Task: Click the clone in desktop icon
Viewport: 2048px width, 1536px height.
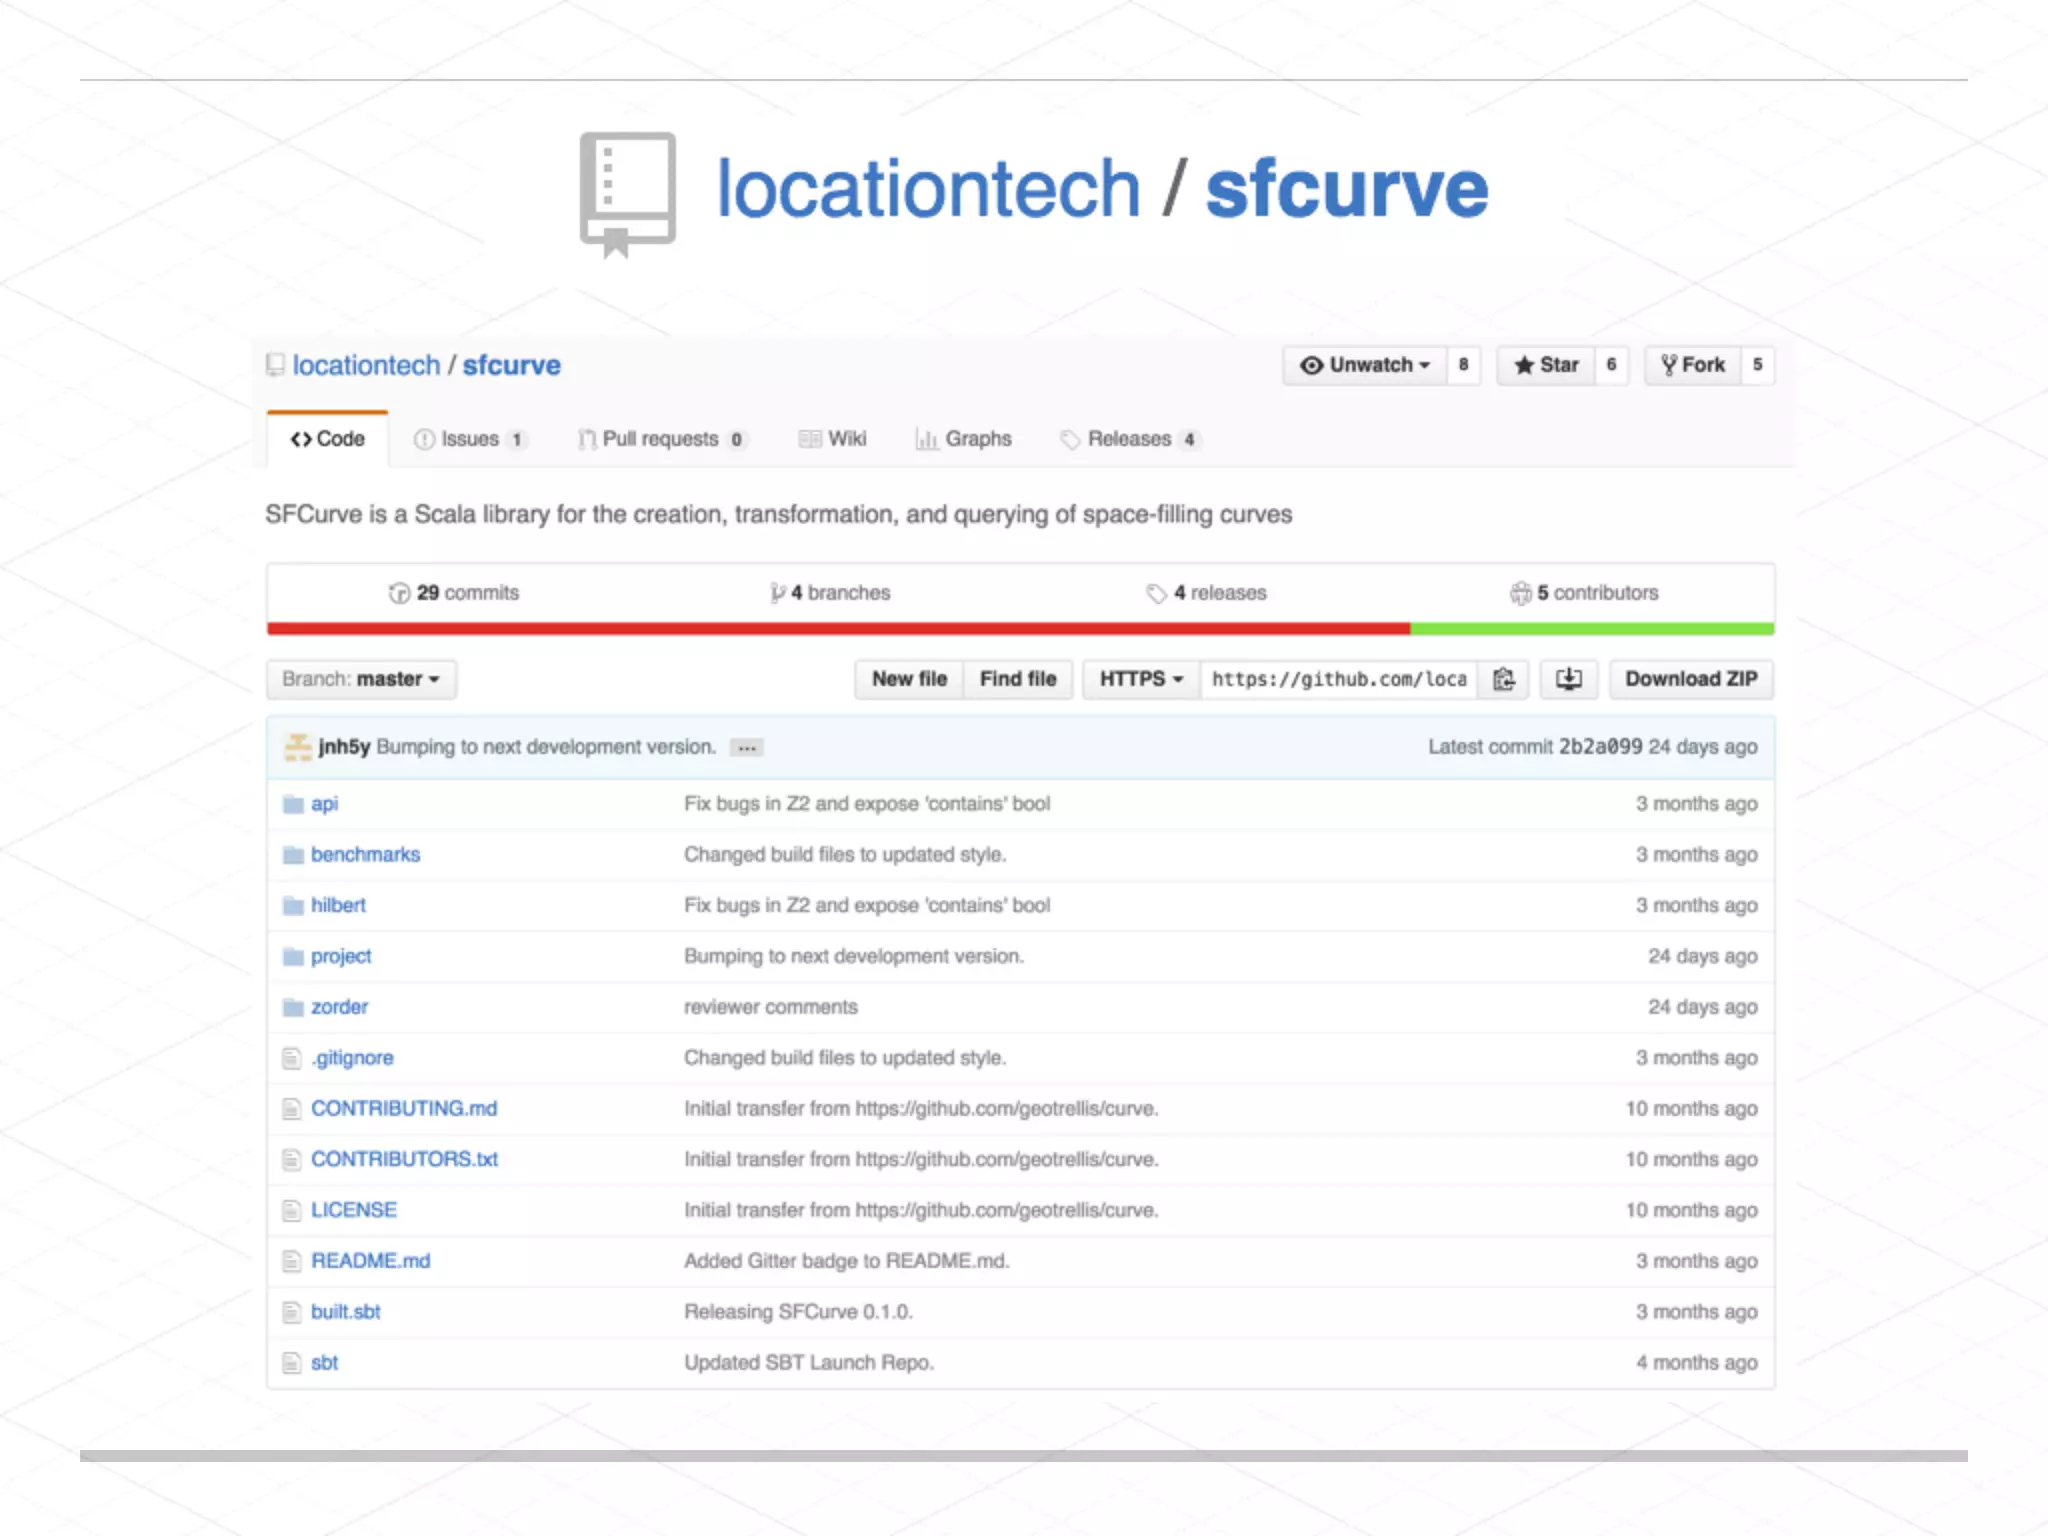Action: click(x=1568, y=679)
